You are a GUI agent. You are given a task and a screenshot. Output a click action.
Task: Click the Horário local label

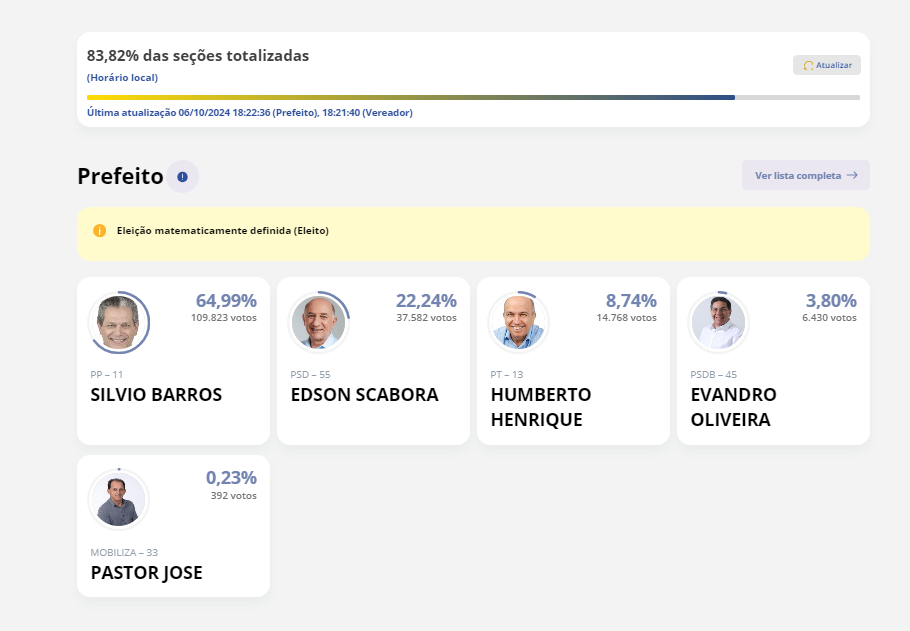click(122, 77)
